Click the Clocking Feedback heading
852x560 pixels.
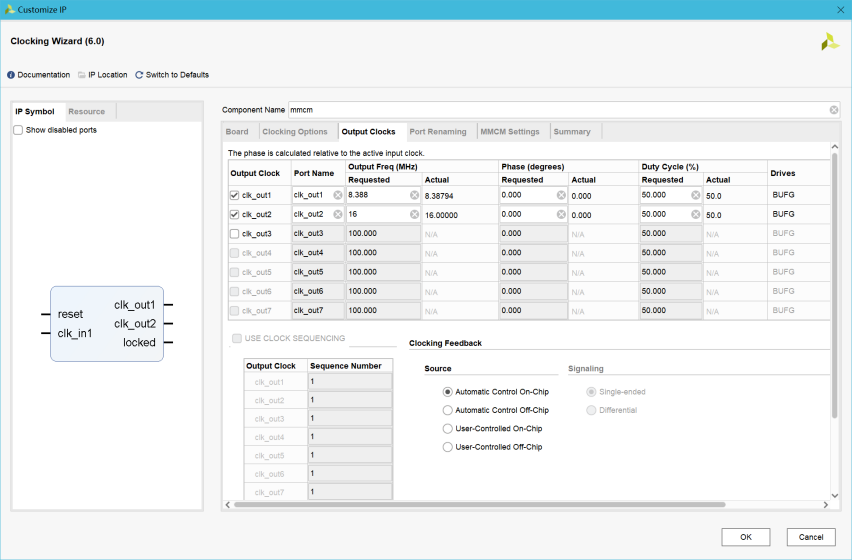(445, 343)
